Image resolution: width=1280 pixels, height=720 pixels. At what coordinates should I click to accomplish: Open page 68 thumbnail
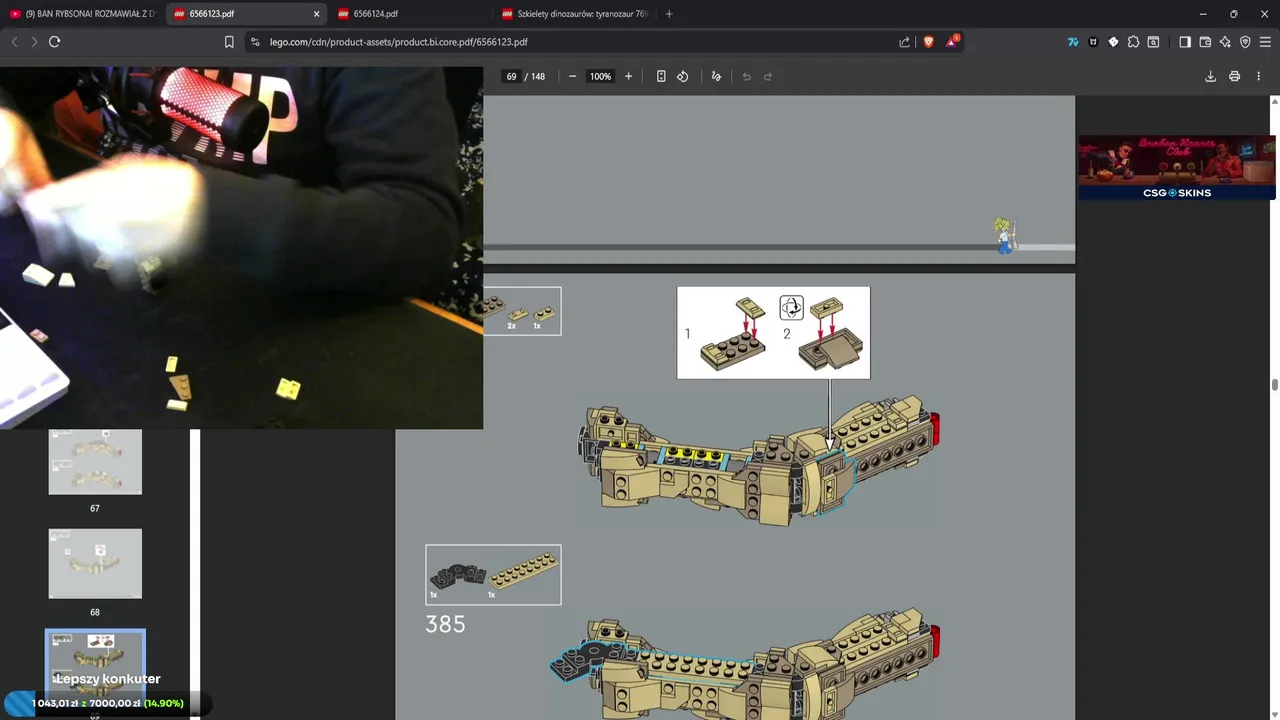click(95, 564)
